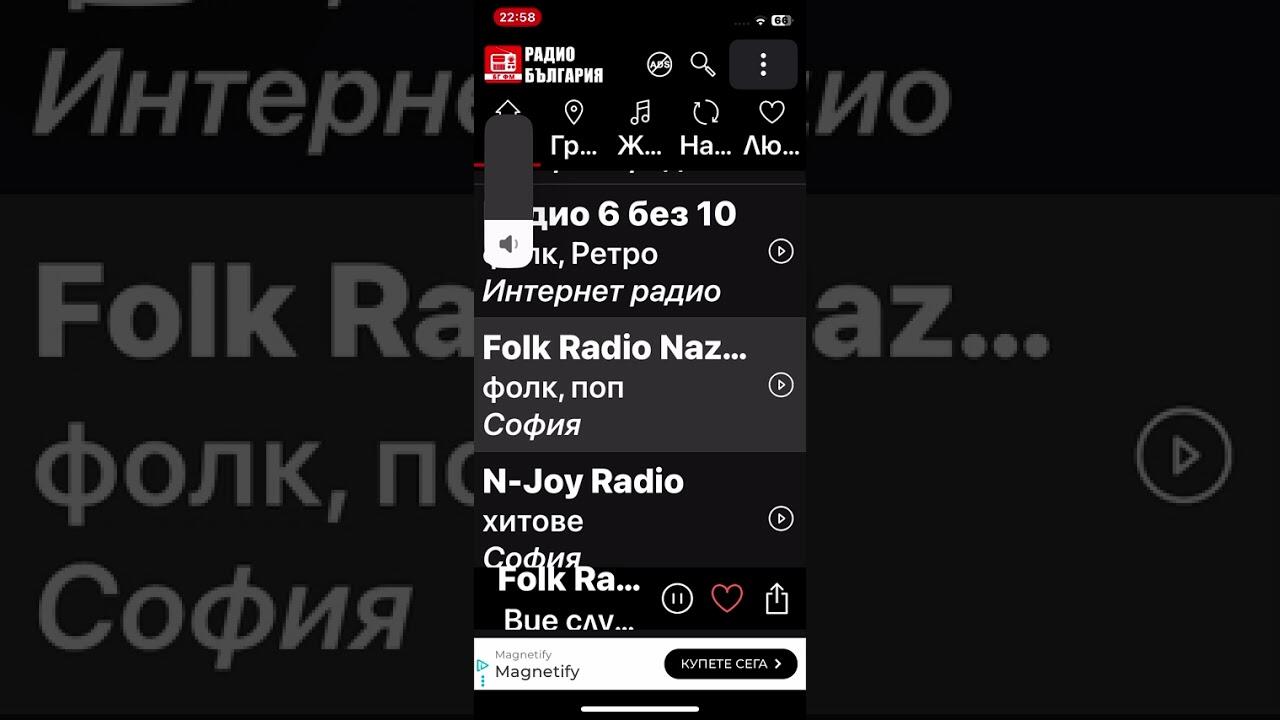Screen dimensions: 1280x720
Task: Toggle favorite heart in player bar
Action: [727, 599]
